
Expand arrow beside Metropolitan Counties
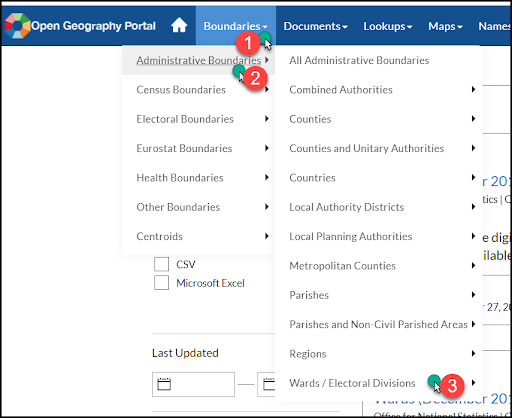point(473,265)
